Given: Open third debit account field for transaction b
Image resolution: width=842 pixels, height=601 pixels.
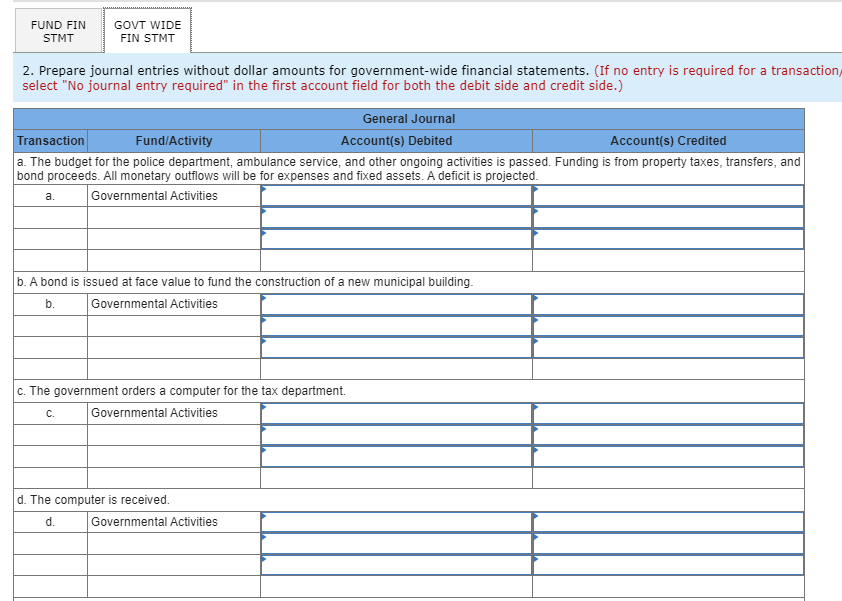Looking at the screenshot, I should (x=396, y=347).
